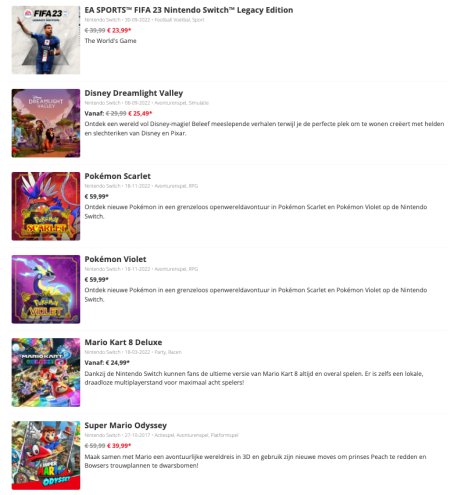Open the FIFA 23 Legacy Edition cover image
Screen dimensions: 475x495
(46, 40)
